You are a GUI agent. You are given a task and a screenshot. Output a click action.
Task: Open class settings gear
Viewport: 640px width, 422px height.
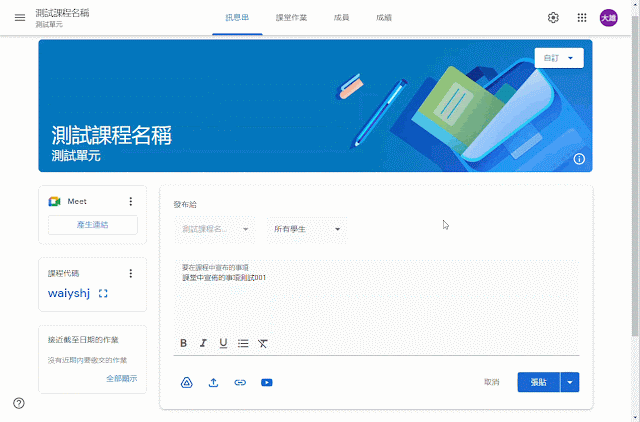coord(553,18)
